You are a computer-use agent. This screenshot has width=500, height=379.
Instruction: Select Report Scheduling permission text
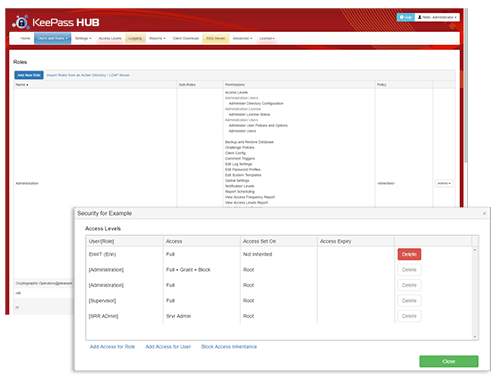coord(240,191)
